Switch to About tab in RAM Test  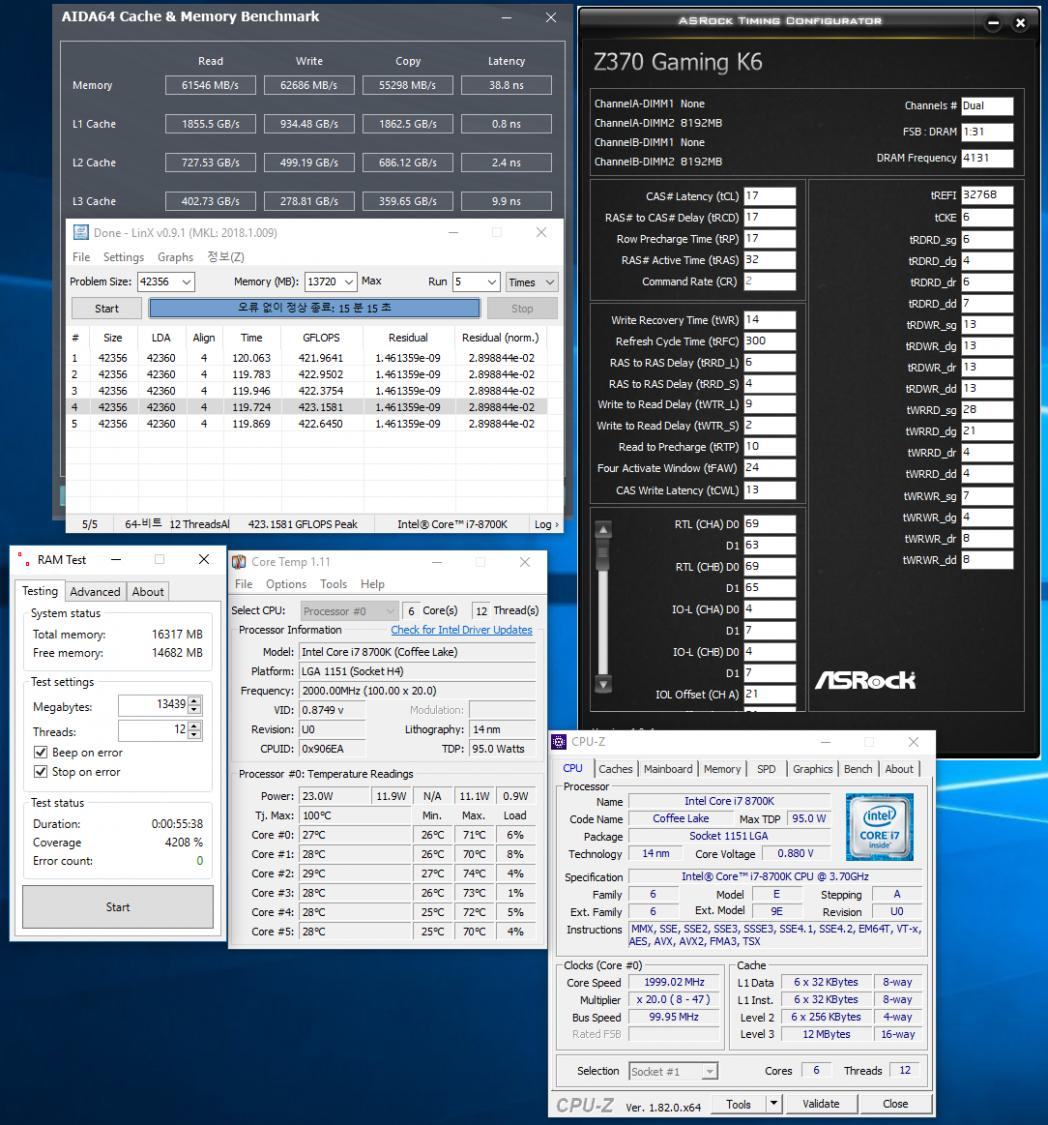pyautogui.click(x=148, y=592)
